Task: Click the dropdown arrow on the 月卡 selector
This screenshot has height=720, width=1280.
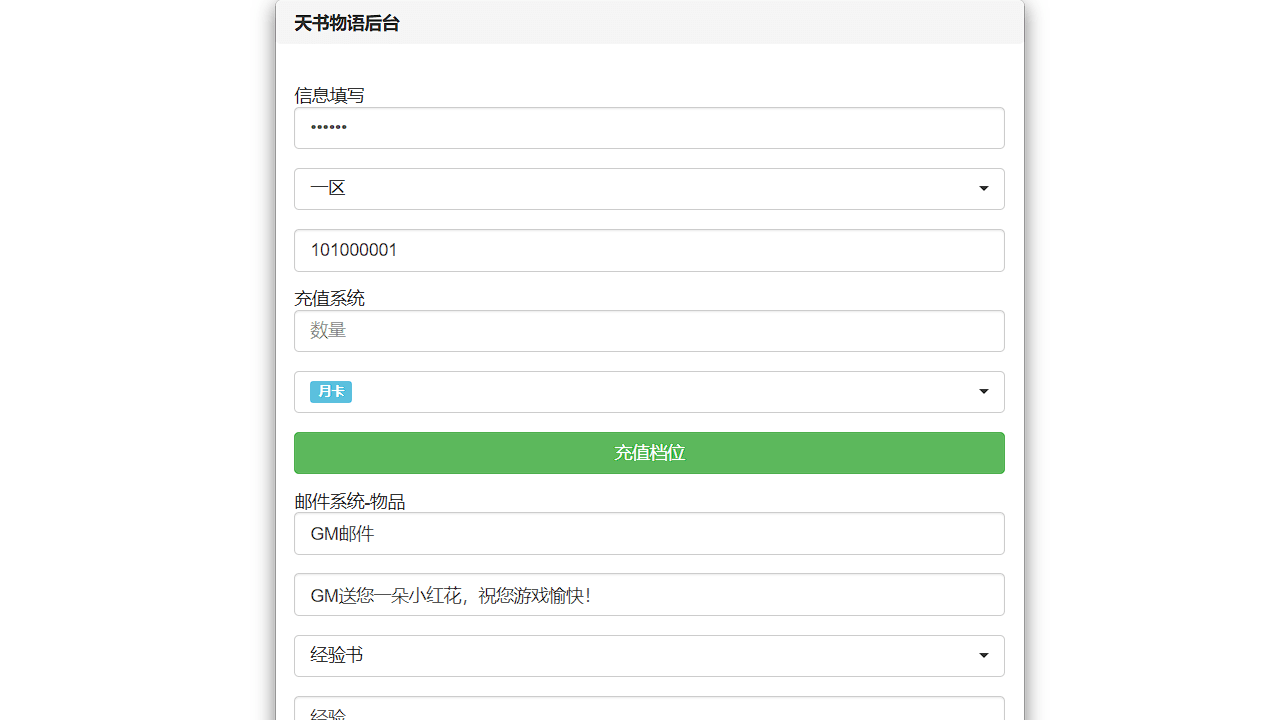Action: 983,391
